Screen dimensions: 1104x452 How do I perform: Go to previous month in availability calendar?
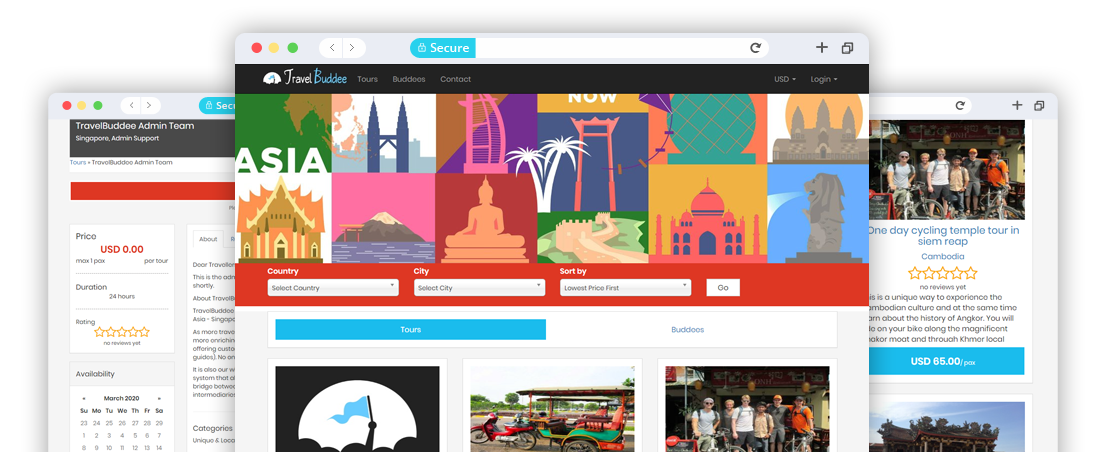pyautogui.click(x=84, y=398)
